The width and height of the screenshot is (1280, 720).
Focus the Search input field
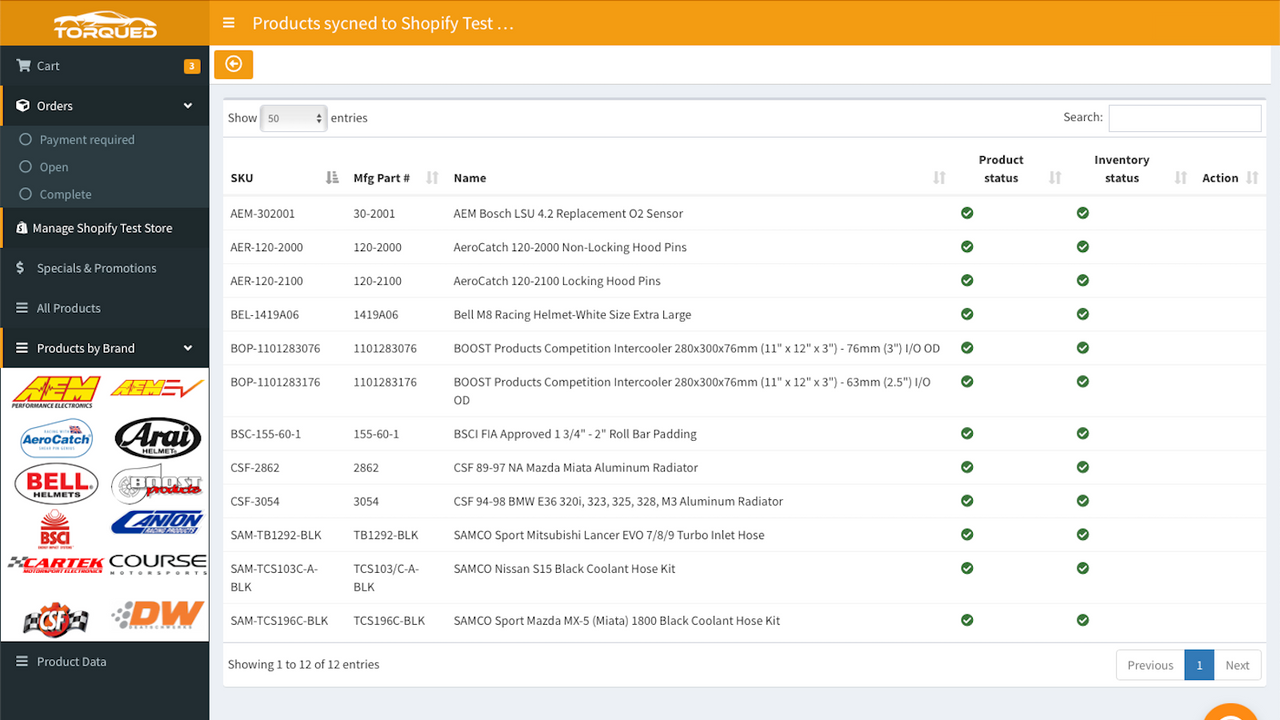click(x=1185, y=118)
